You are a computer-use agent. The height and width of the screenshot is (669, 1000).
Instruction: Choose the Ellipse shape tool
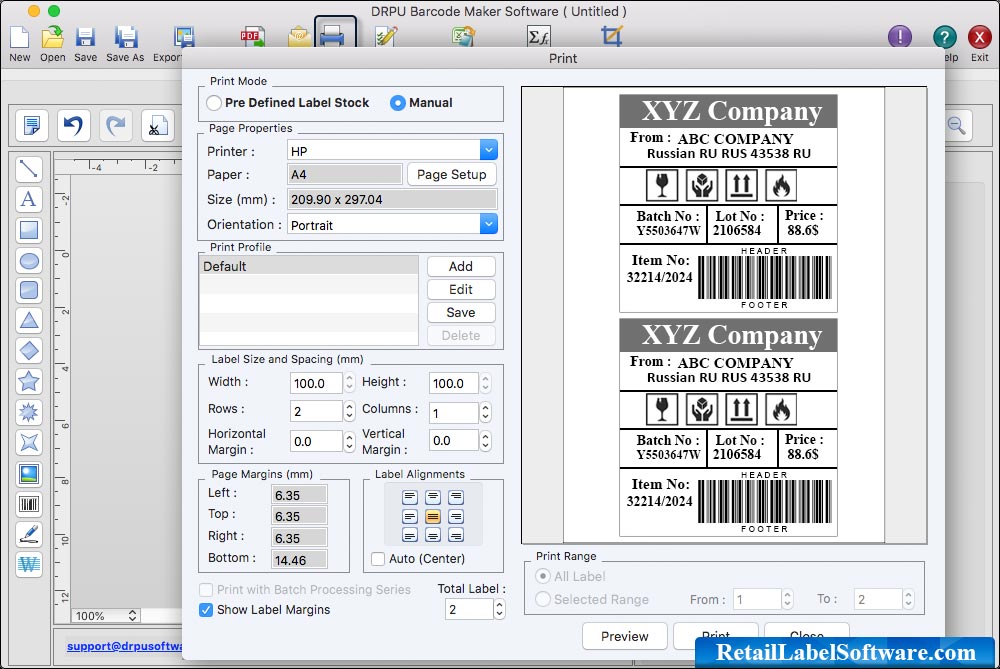coord(29,261)
